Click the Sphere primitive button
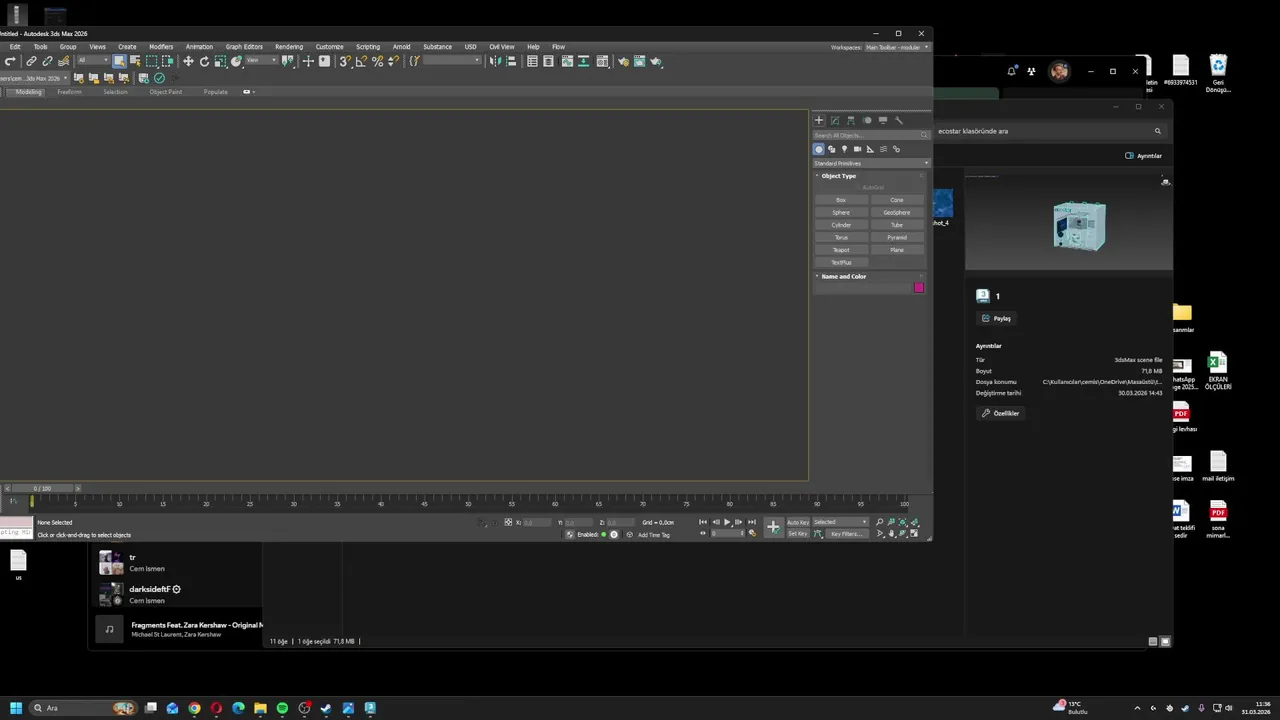The height and width of the screenshot is (720, 1280). point(841,212)
